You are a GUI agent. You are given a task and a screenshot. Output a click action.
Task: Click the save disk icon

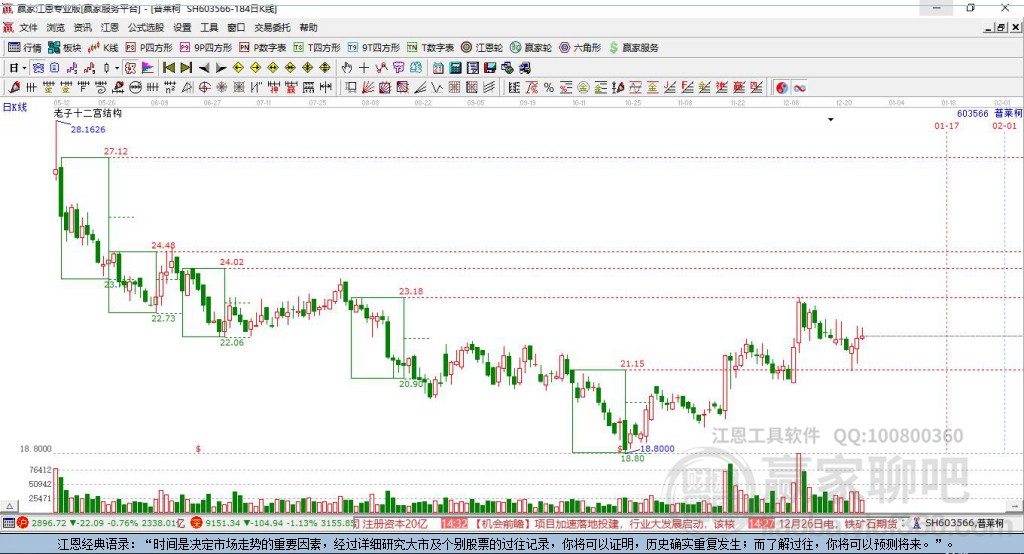(490, 68)
